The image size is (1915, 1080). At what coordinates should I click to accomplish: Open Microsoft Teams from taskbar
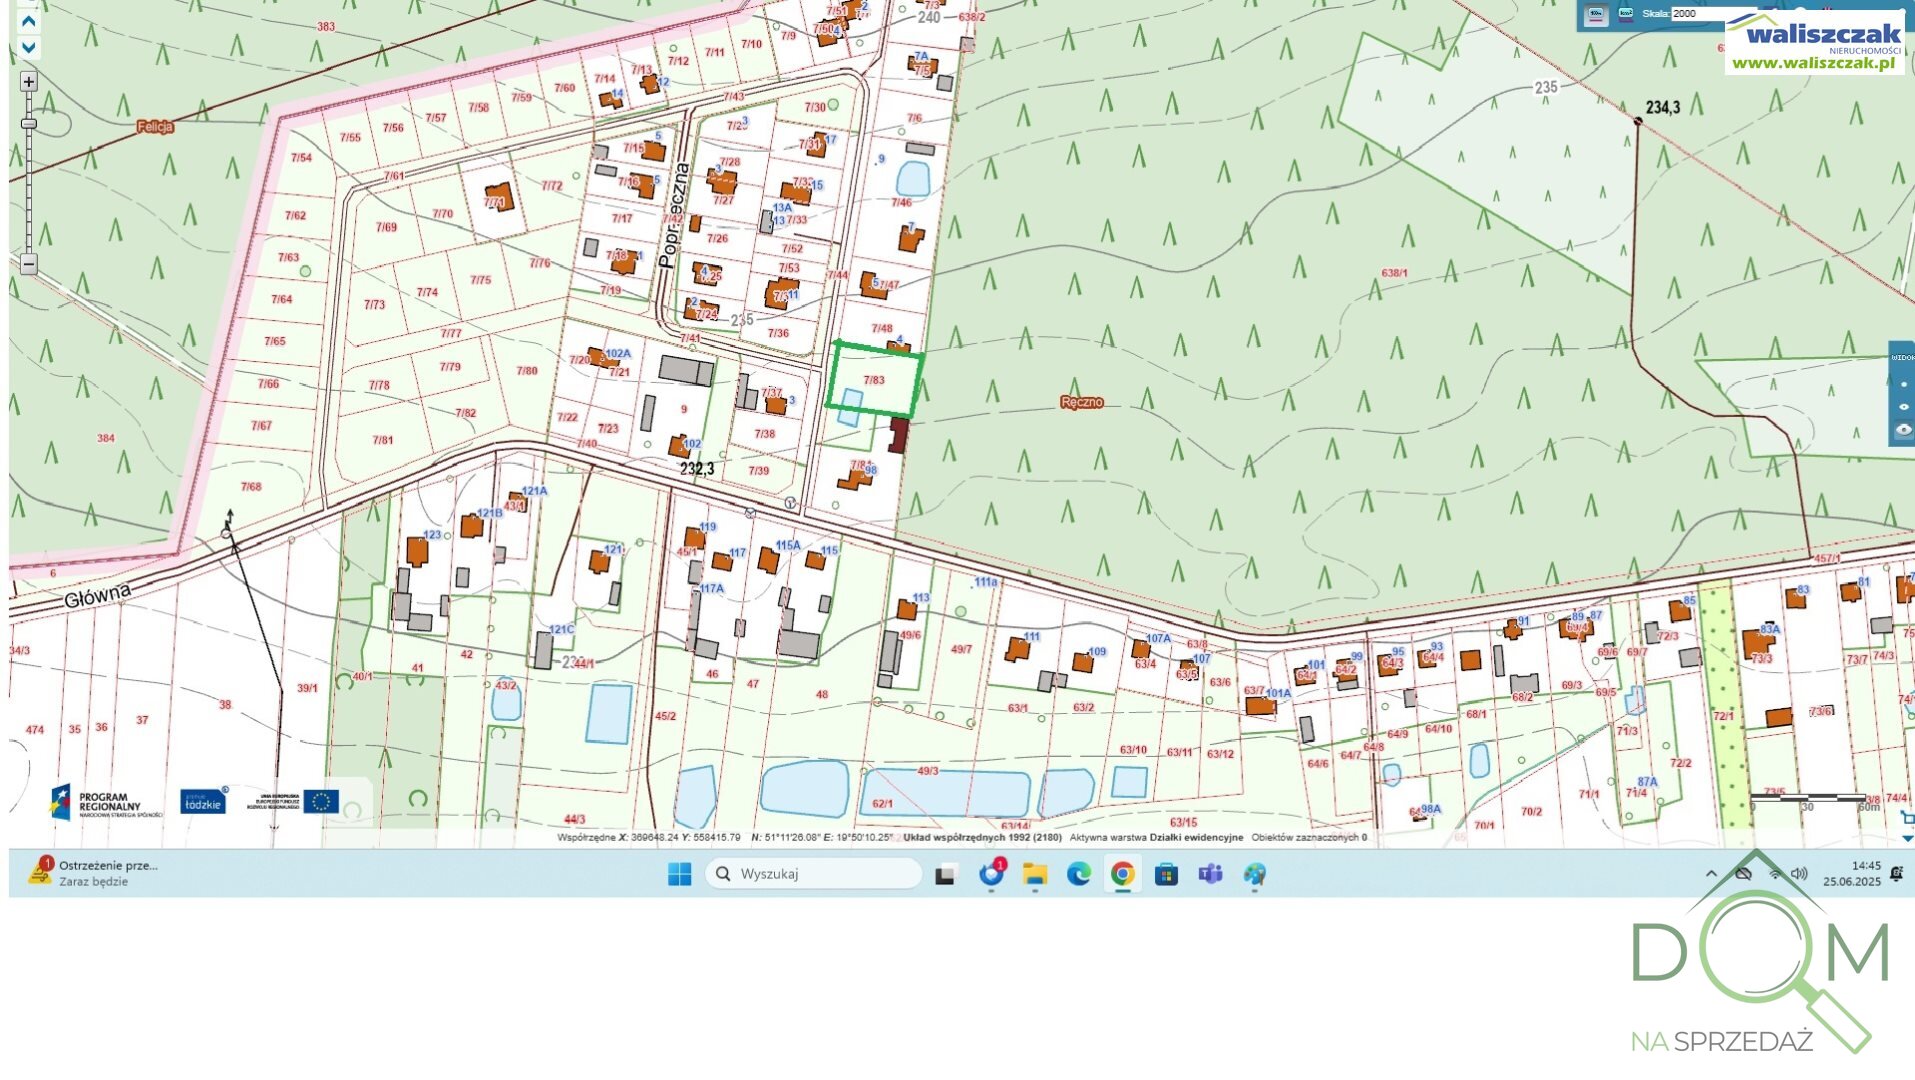(x=1210, y=874)
